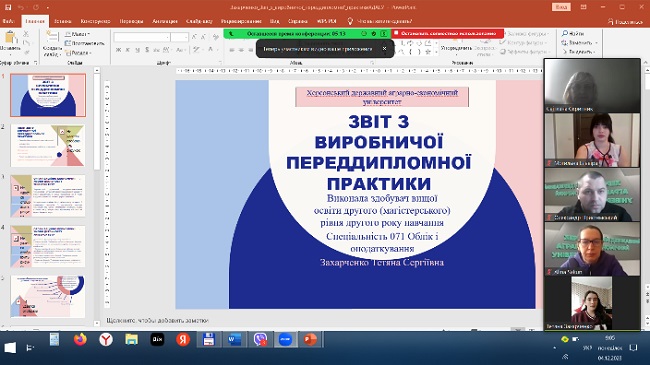Toggle Underline formatting (Ч)
Screen dimensions: 650x365
[137, 50]
